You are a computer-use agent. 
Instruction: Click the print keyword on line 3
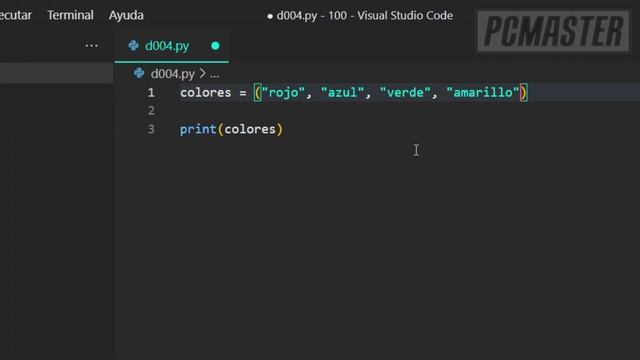pos(198,129)
